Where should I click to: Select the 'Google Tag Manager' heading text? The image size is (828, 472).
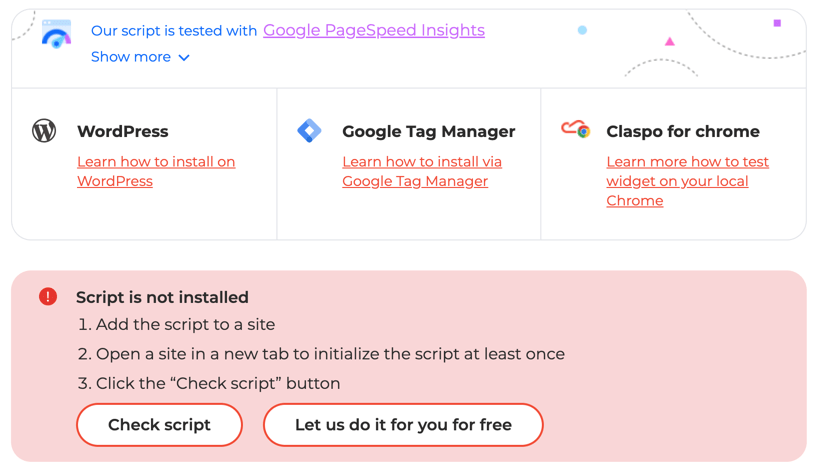(428, 131)
